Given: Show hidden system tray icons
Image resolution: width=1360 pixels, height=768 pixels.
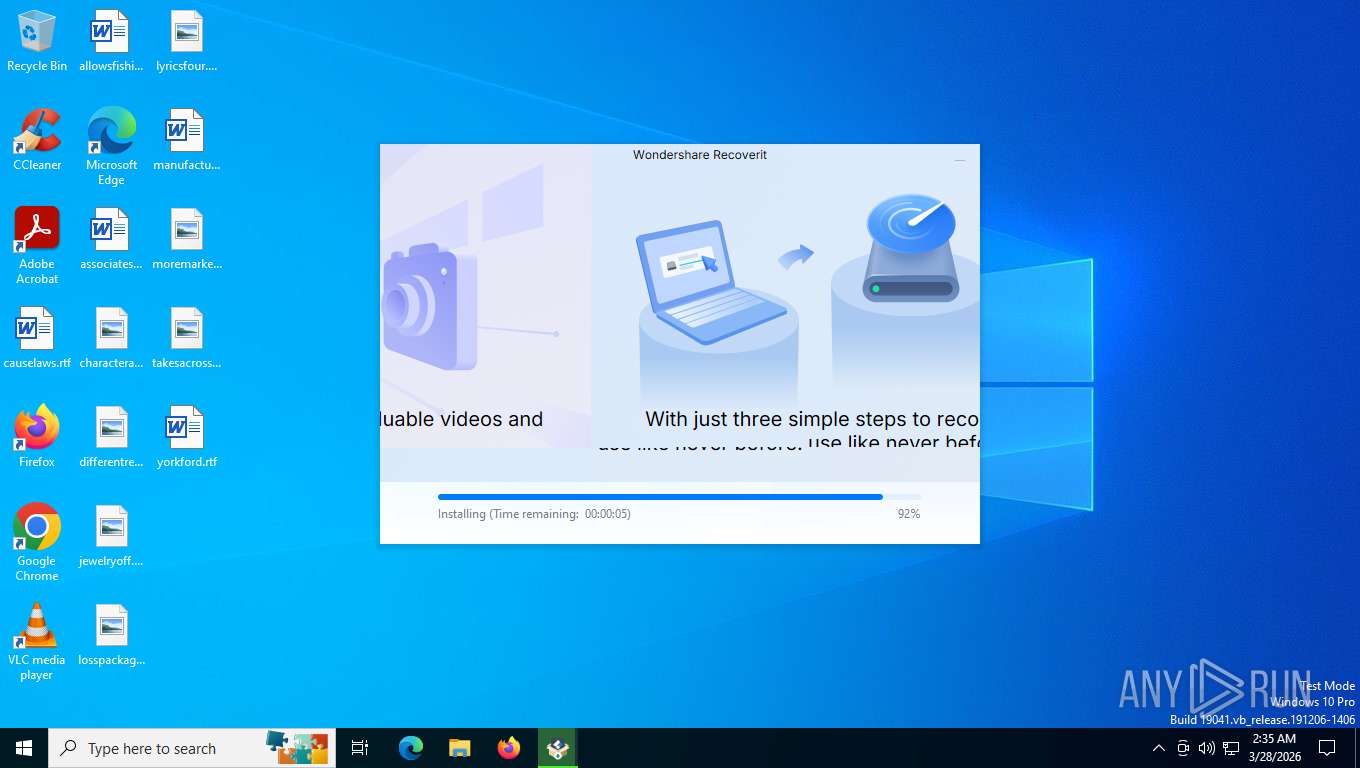Looking at the screenshot, I should pyautogui.click(x=1159, y=748).
